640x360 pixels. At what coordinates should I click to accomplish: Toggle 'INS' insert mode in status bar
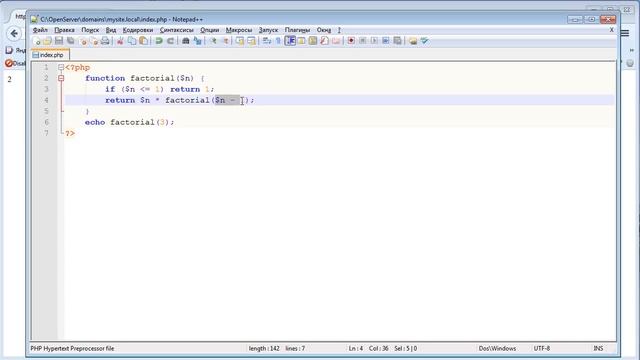pos(598,349)
